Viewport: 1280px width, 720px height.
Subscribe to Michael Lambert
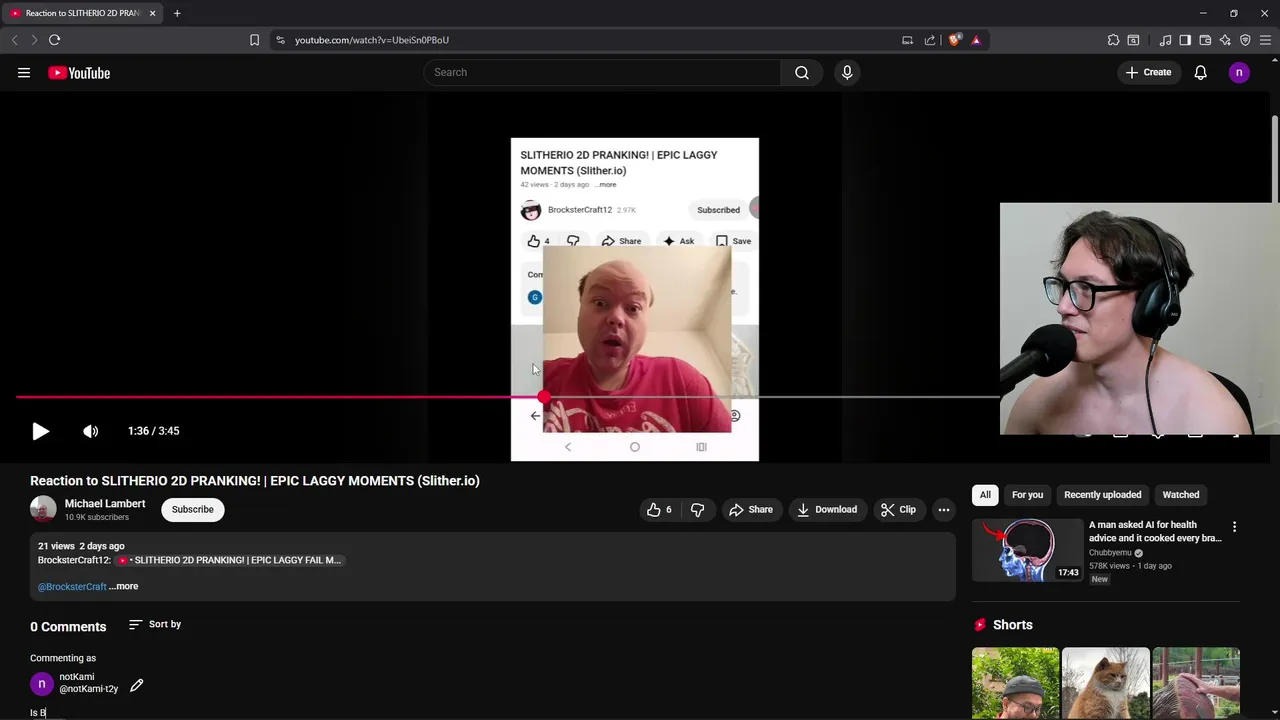point(192,509)
